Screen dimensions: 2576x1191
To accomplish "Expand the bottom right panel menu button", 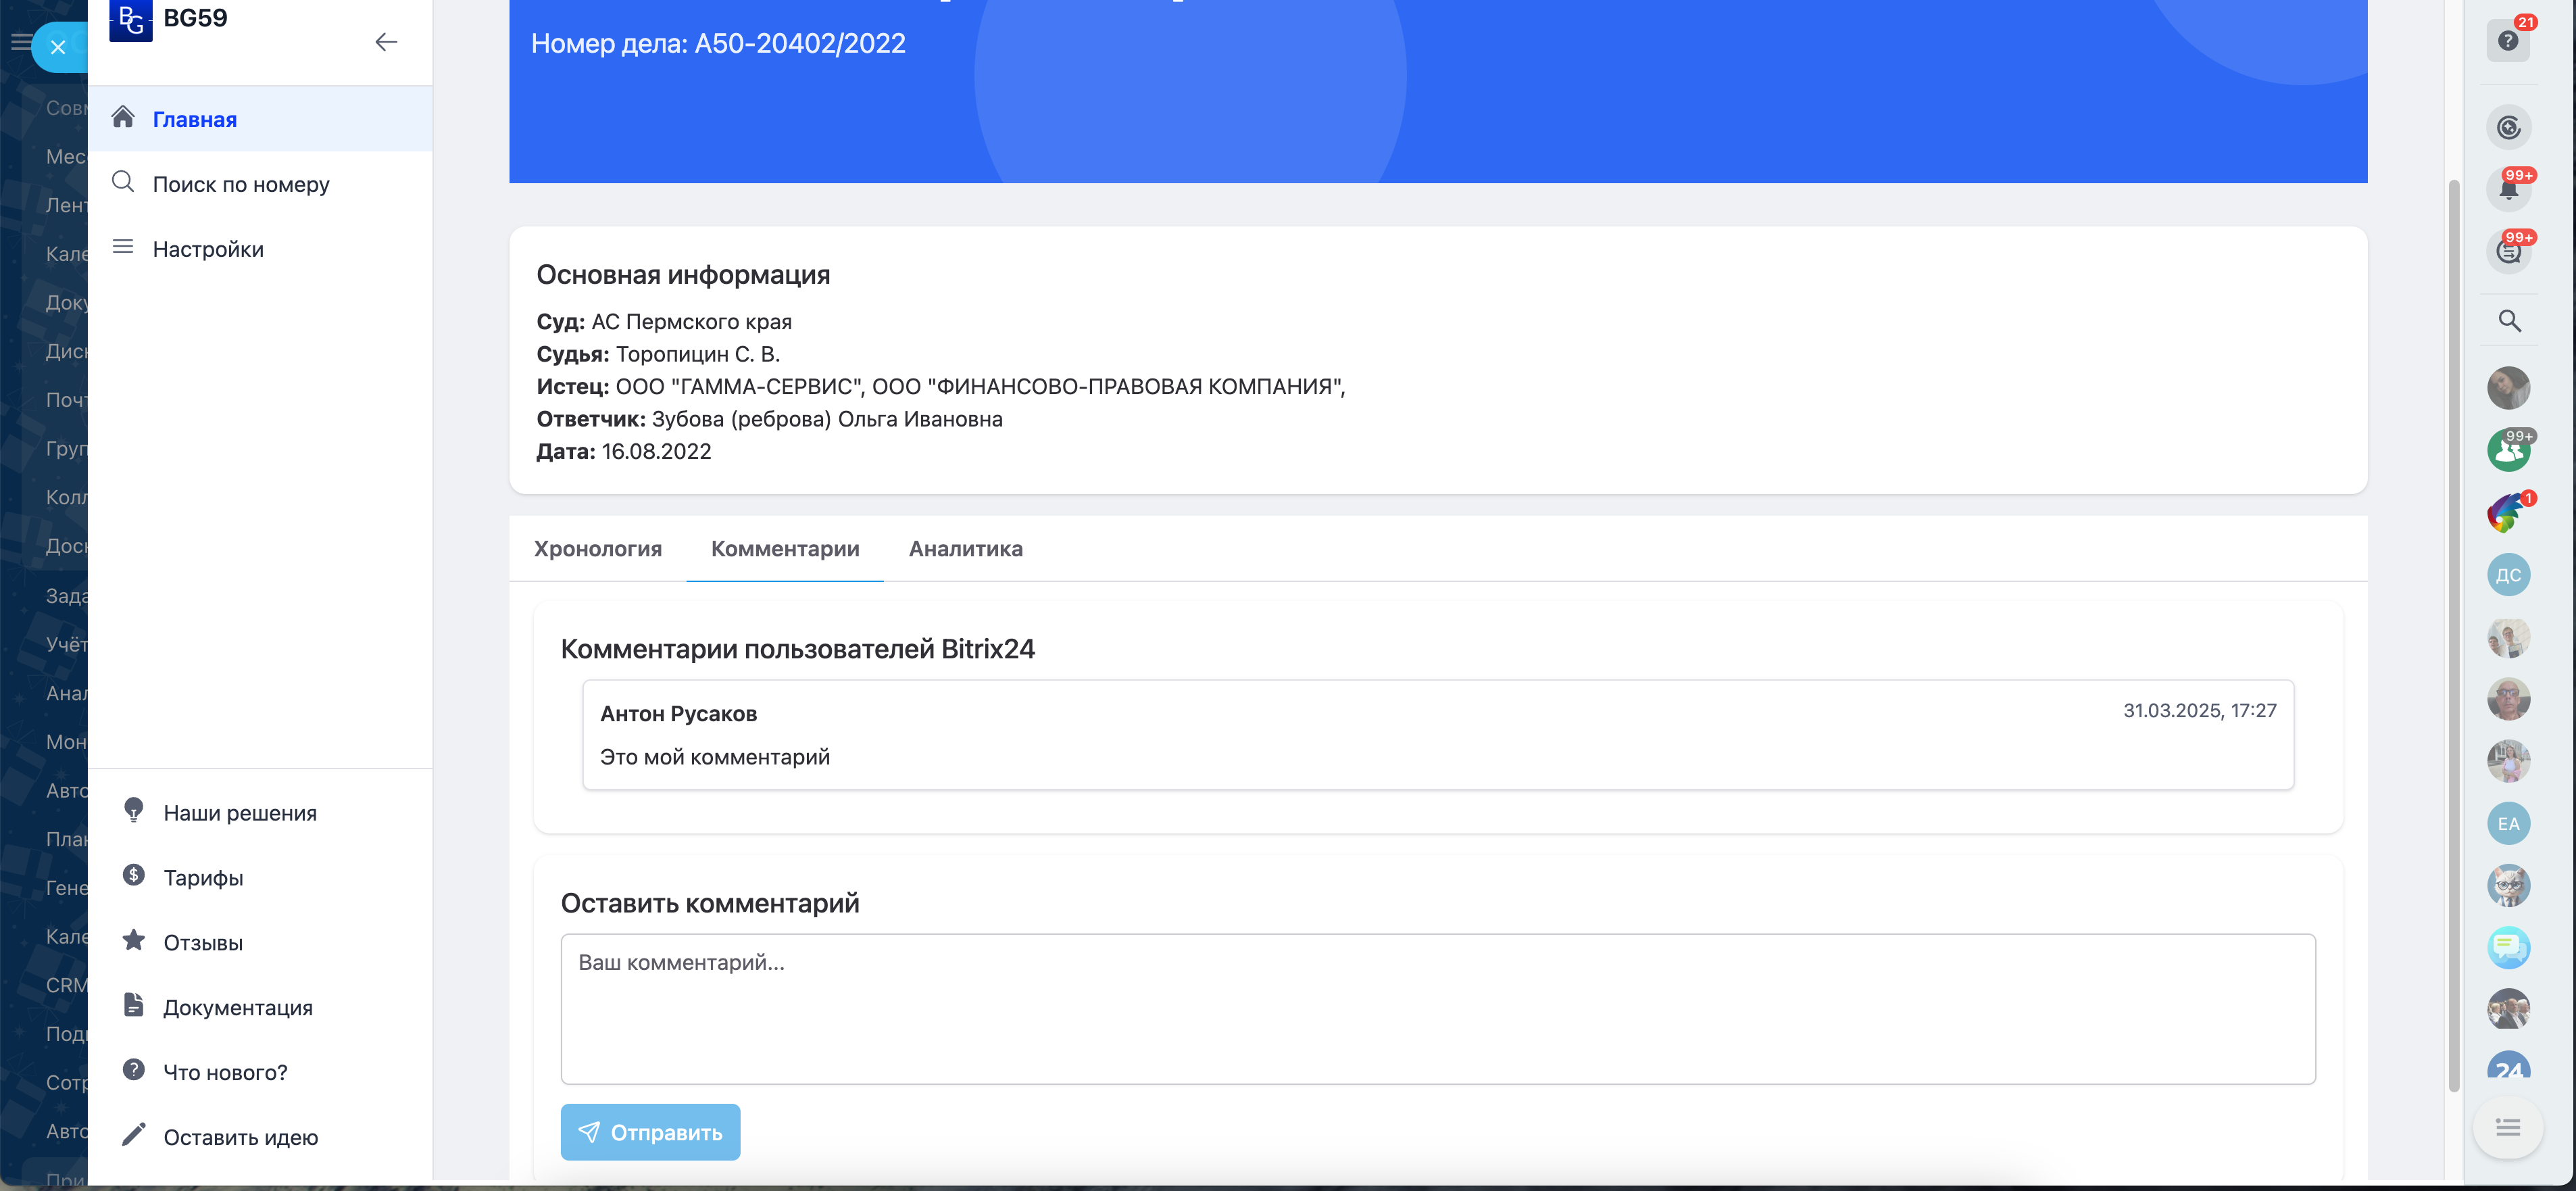I will coord(2507,1127).
